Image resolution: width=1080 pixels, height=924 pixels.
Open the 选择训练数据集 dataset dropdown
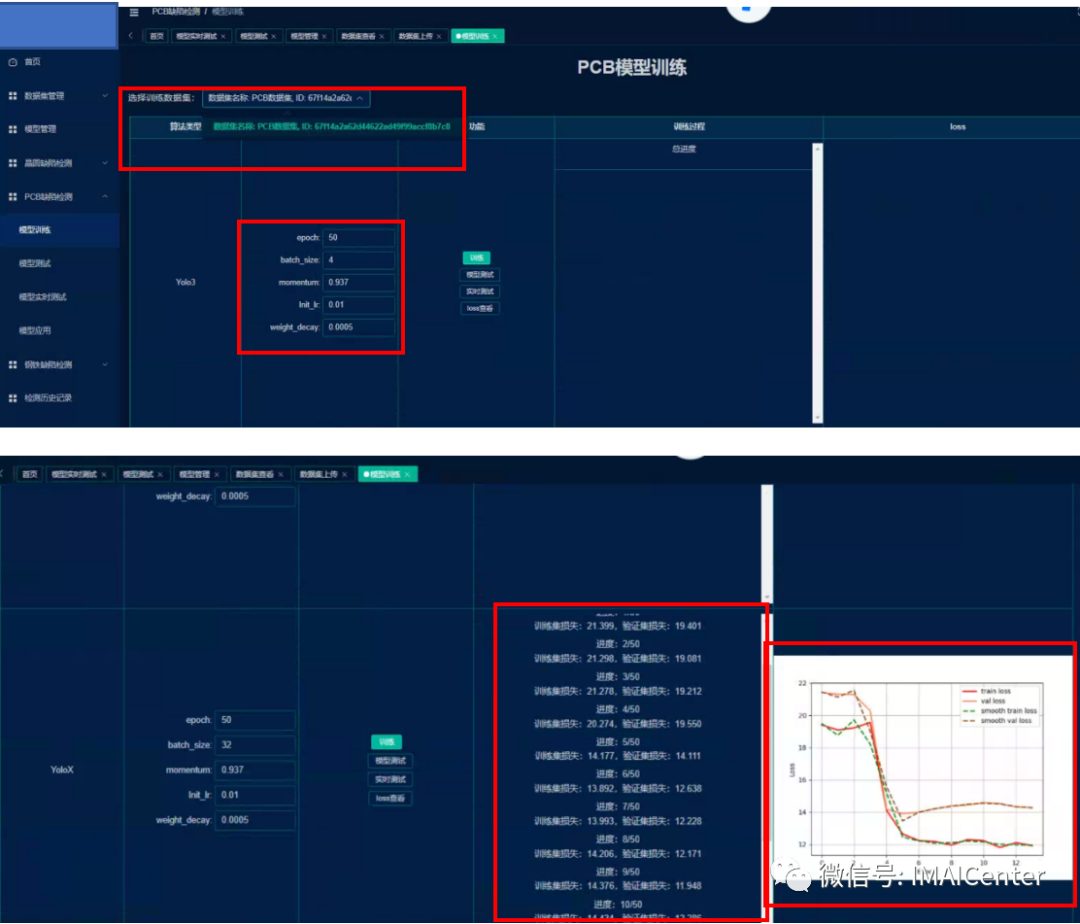[286, 98]
